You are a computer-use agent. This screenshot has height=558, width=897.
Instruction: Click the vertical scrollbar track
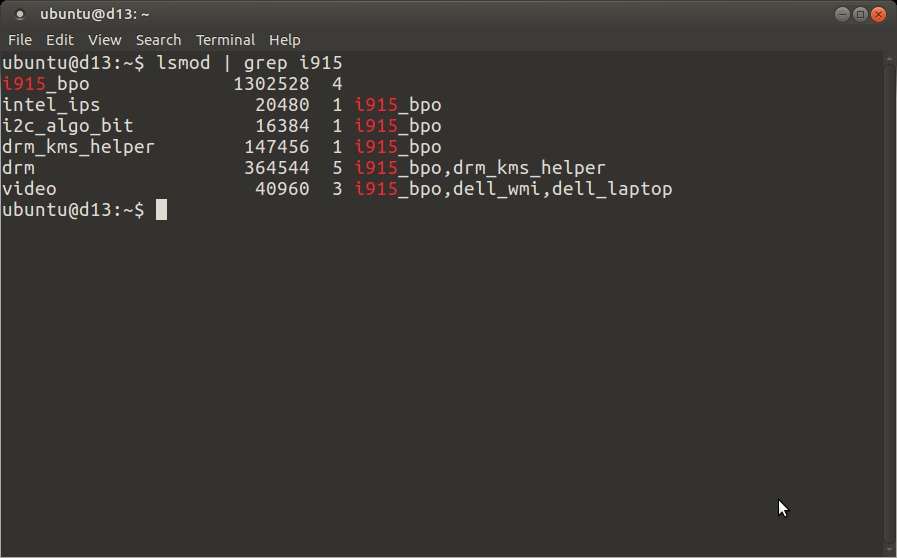889,303
